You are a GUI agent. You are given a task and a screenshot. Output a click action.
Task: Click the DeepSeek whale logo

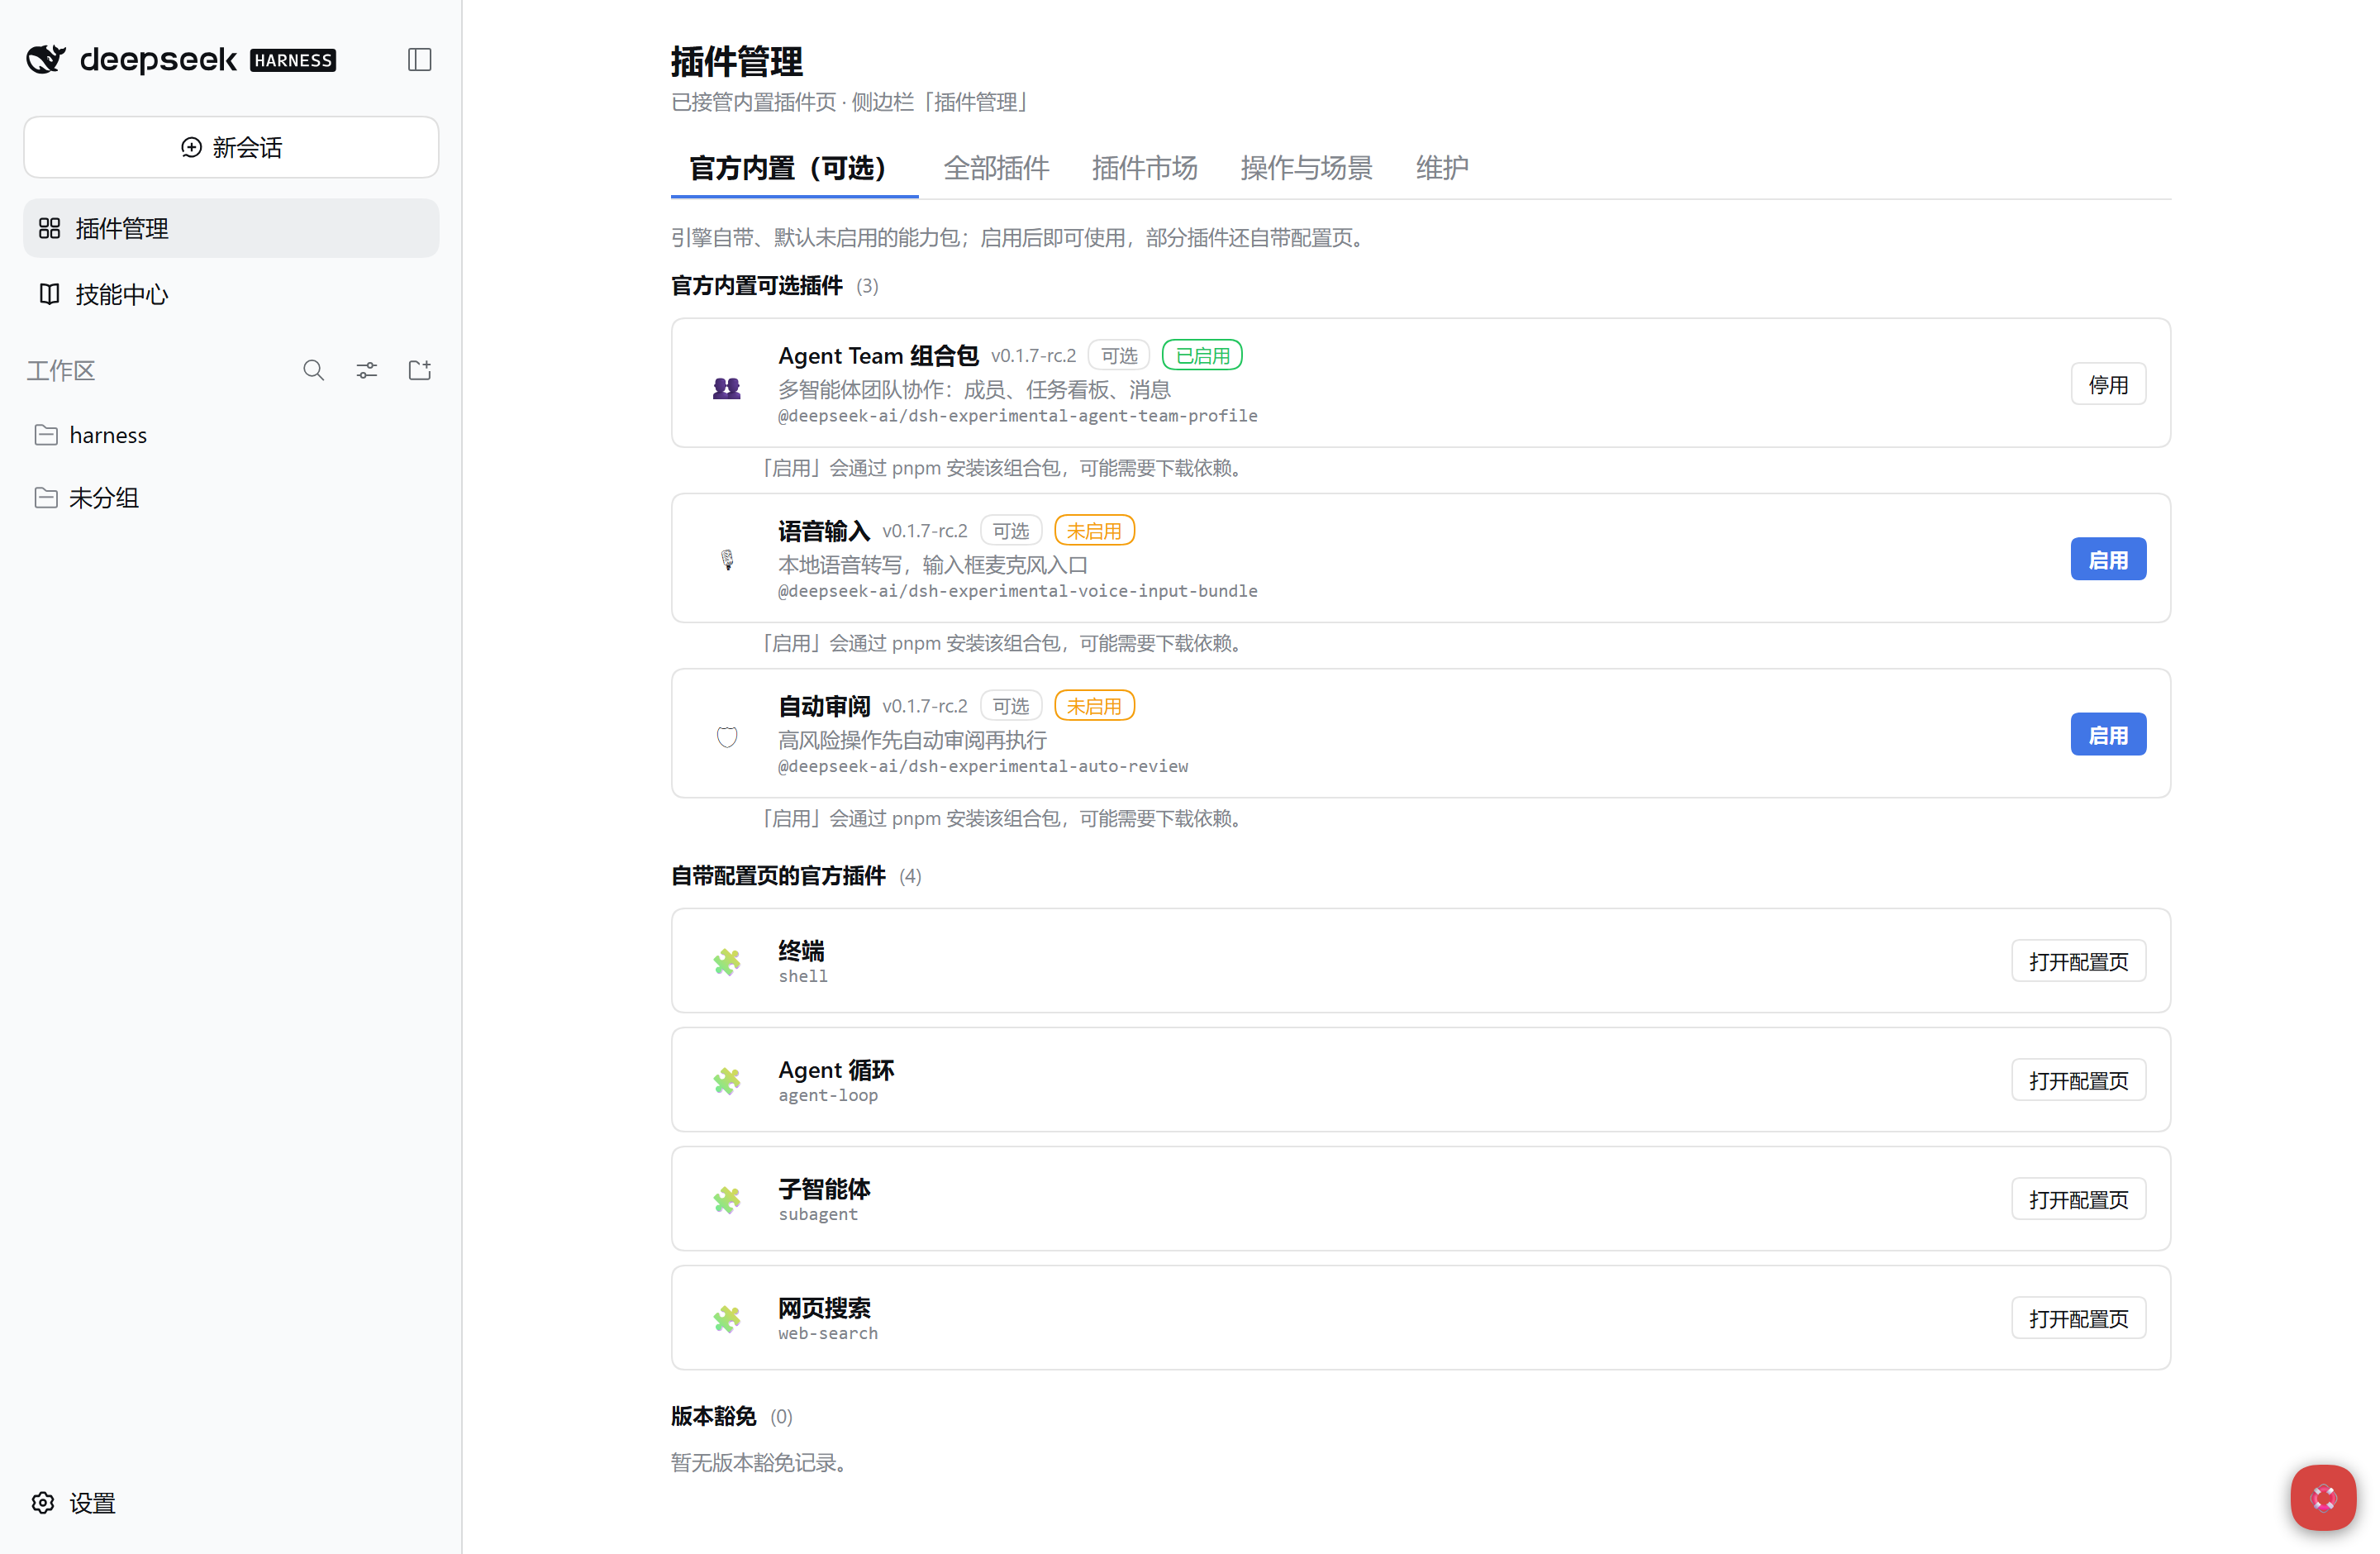pos(46,60)
